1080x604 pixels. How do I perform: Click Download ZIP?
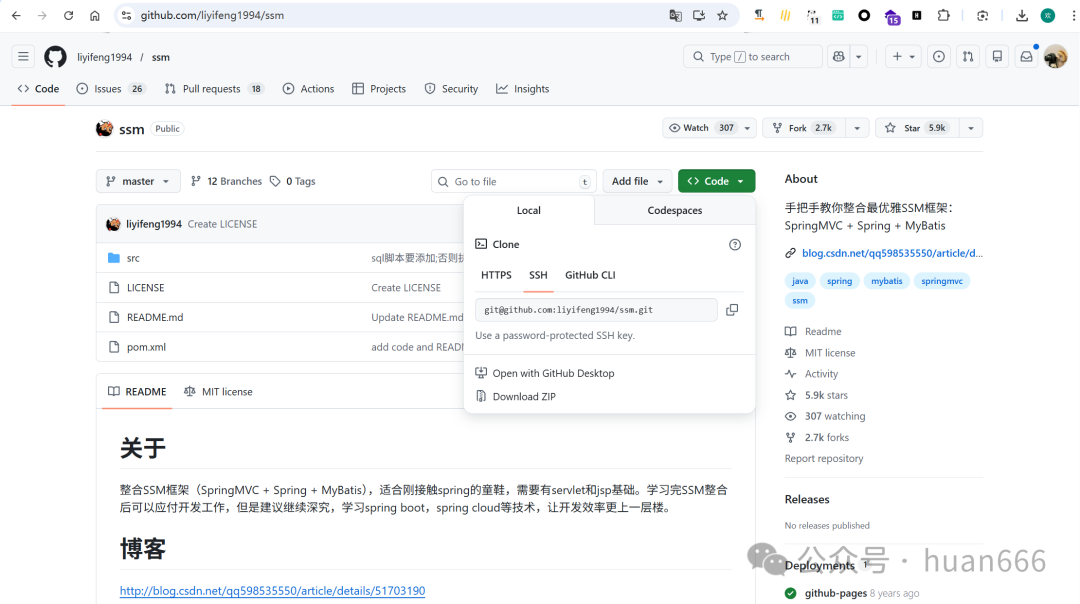click(x=524, y=397)
